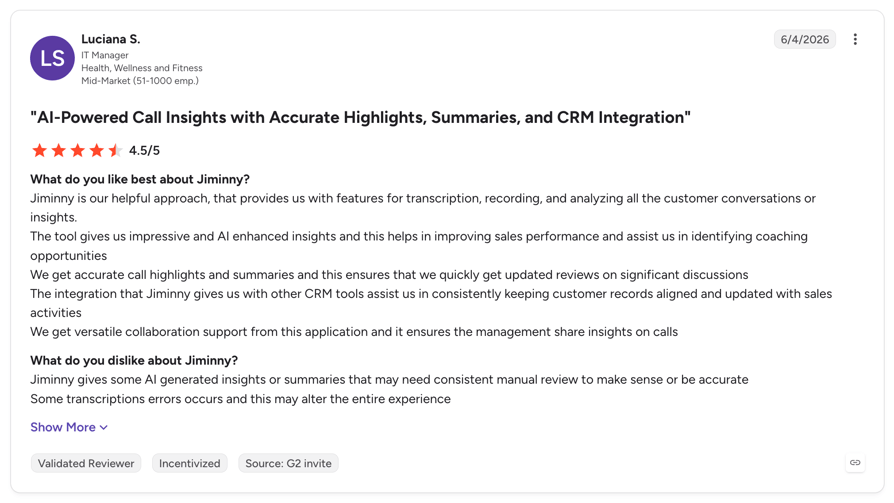Click the first red rating star
Image resolution: width=894 pixels, height=503 pixels.
pyautogui.click(x=39, y=151)
